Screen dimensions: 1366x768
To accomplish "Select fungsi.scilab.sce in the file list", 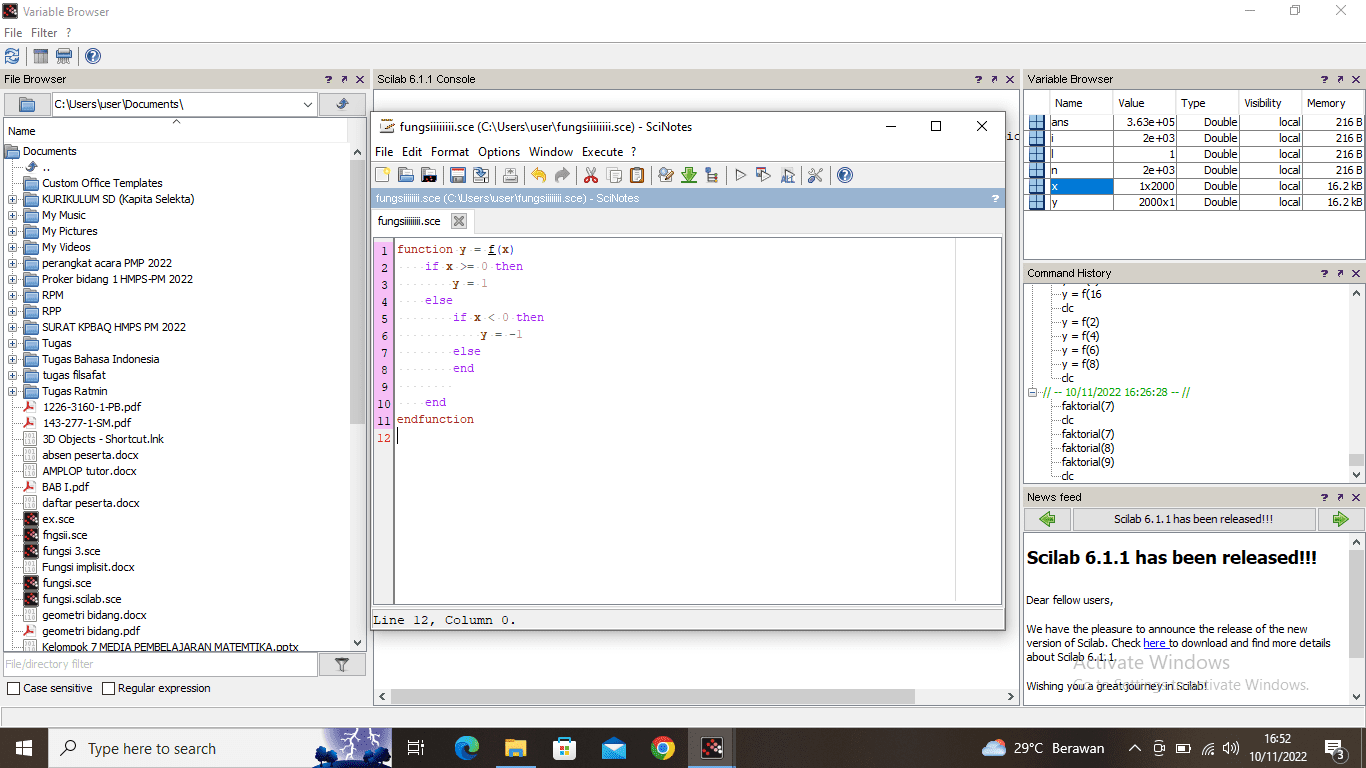I will pyautogui.click(x=81, y=599).
